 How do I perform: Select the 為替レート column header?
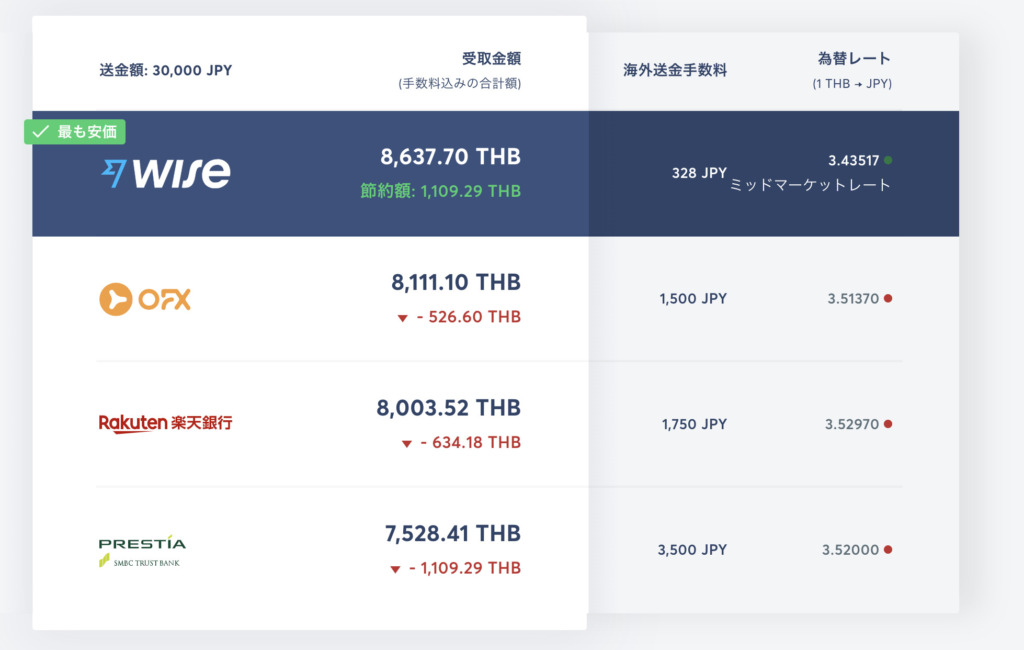[x=854, y=59]
